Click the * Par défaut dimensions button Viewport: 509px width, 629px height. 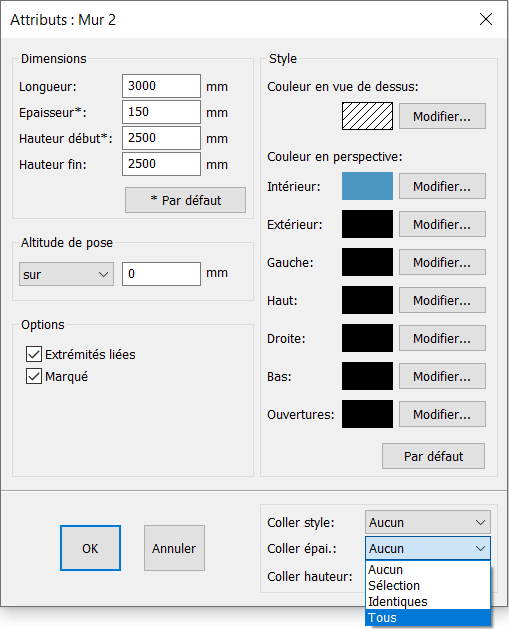click(x=185, y=200)
